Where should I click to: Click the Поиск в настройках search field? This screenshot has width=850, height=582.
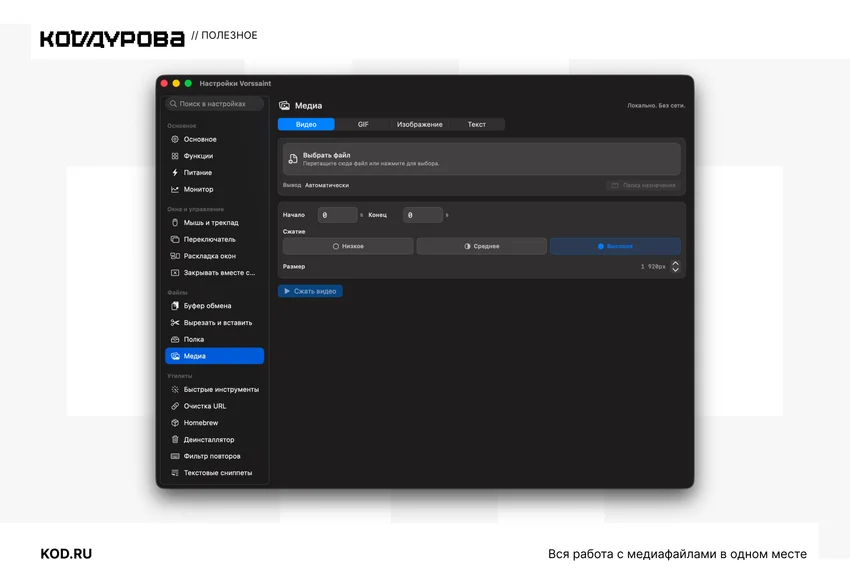point(215,104)
